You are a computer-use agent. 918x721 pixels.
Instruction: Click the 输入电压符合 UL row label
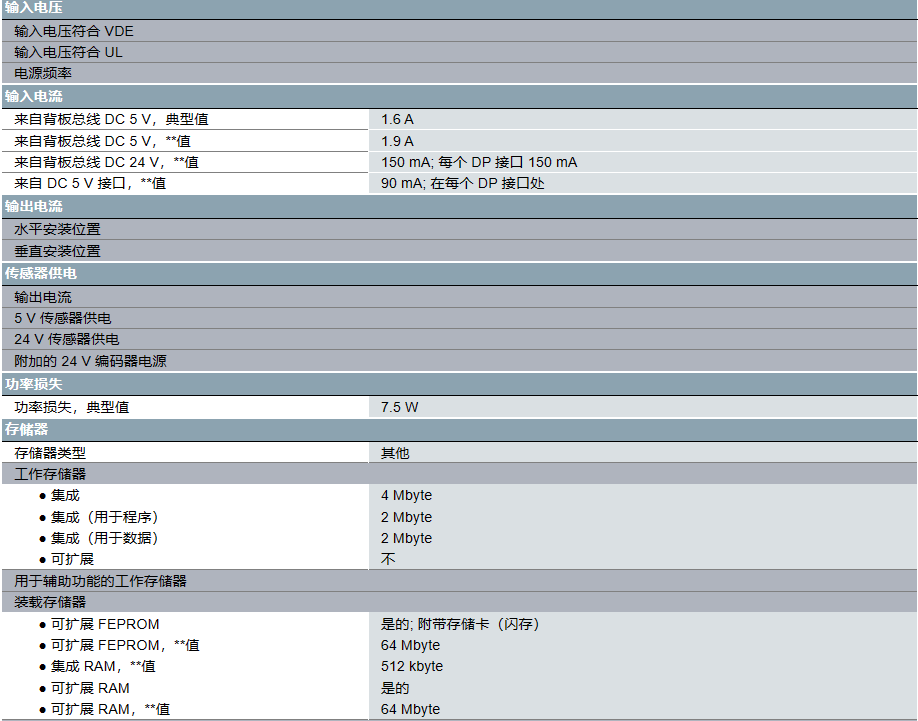coord(68,52)
